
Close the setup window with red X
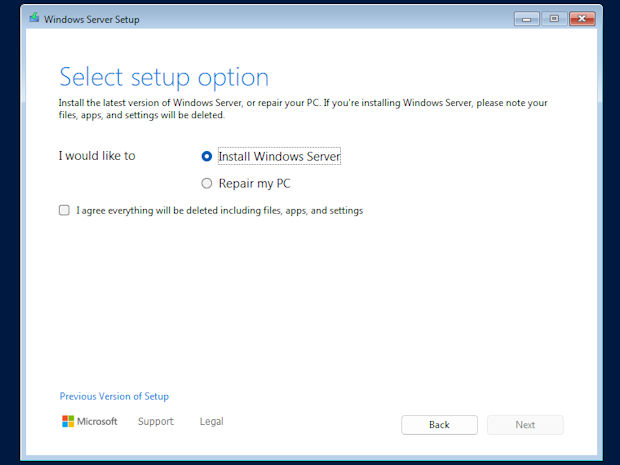(582, 19)
